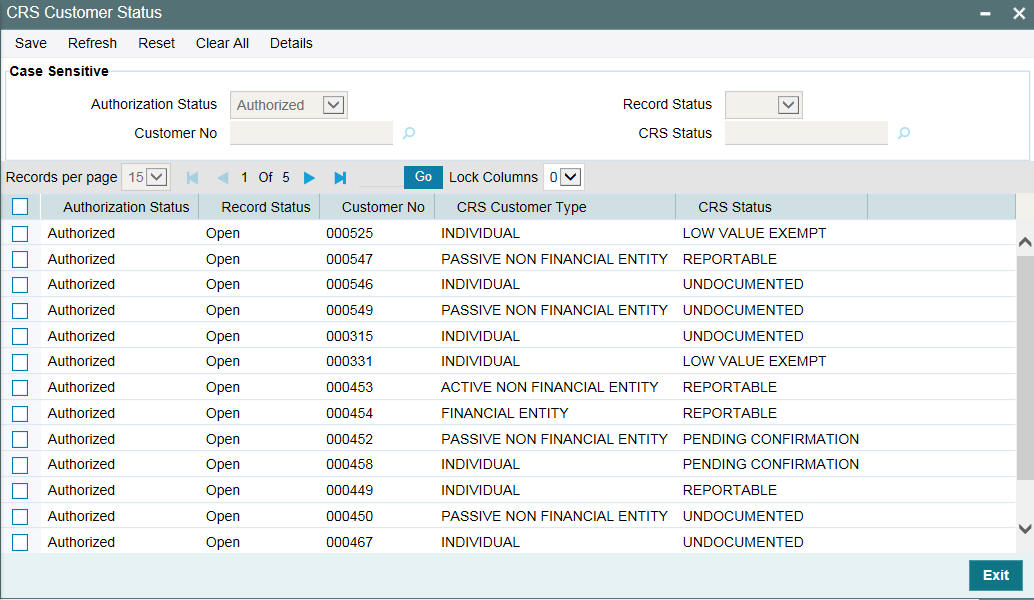Select checkbox for customer 000546

[x=20, y=285]
